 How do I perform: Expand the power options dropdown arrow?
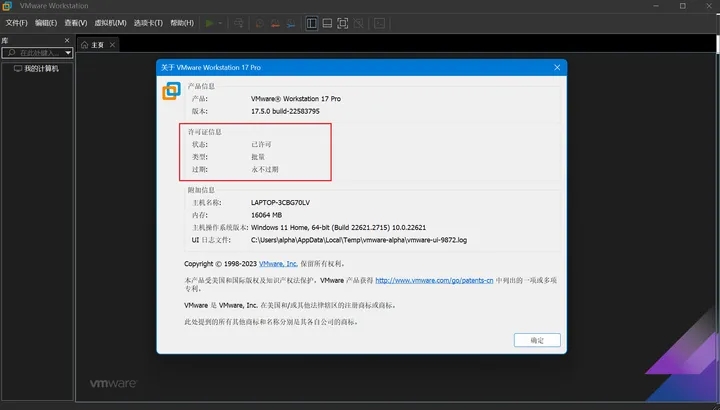tap(221, 22)
